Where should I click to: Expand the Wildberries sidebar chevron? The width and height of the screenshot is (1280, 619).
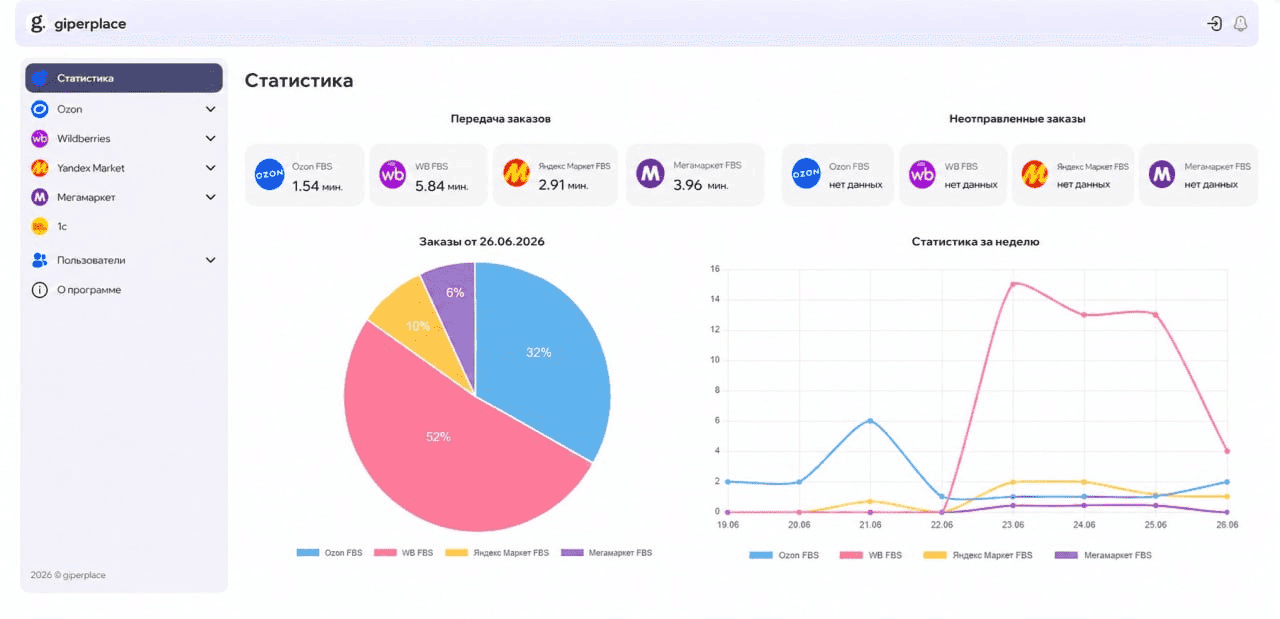[x=211, y=139]
